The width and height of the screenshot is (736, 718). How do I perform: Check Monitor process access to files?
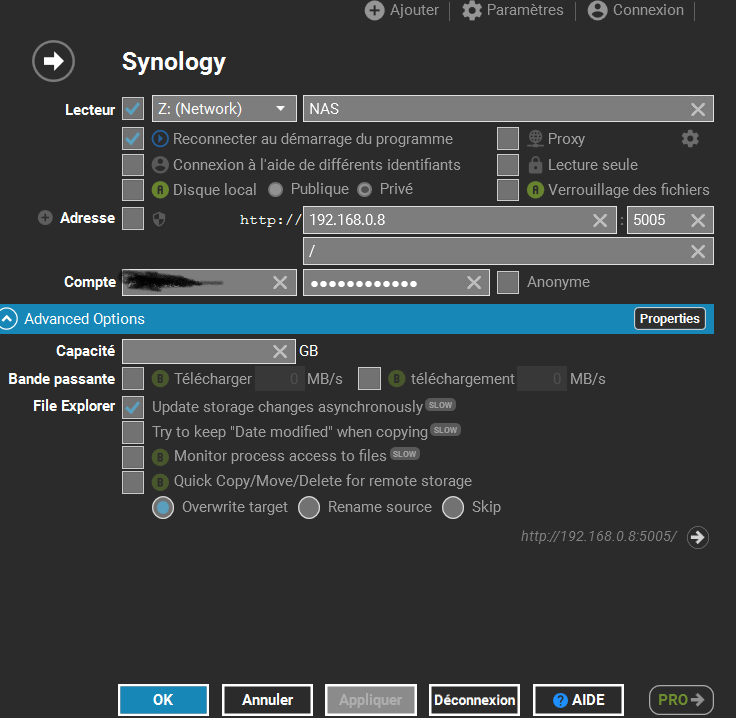133,457
